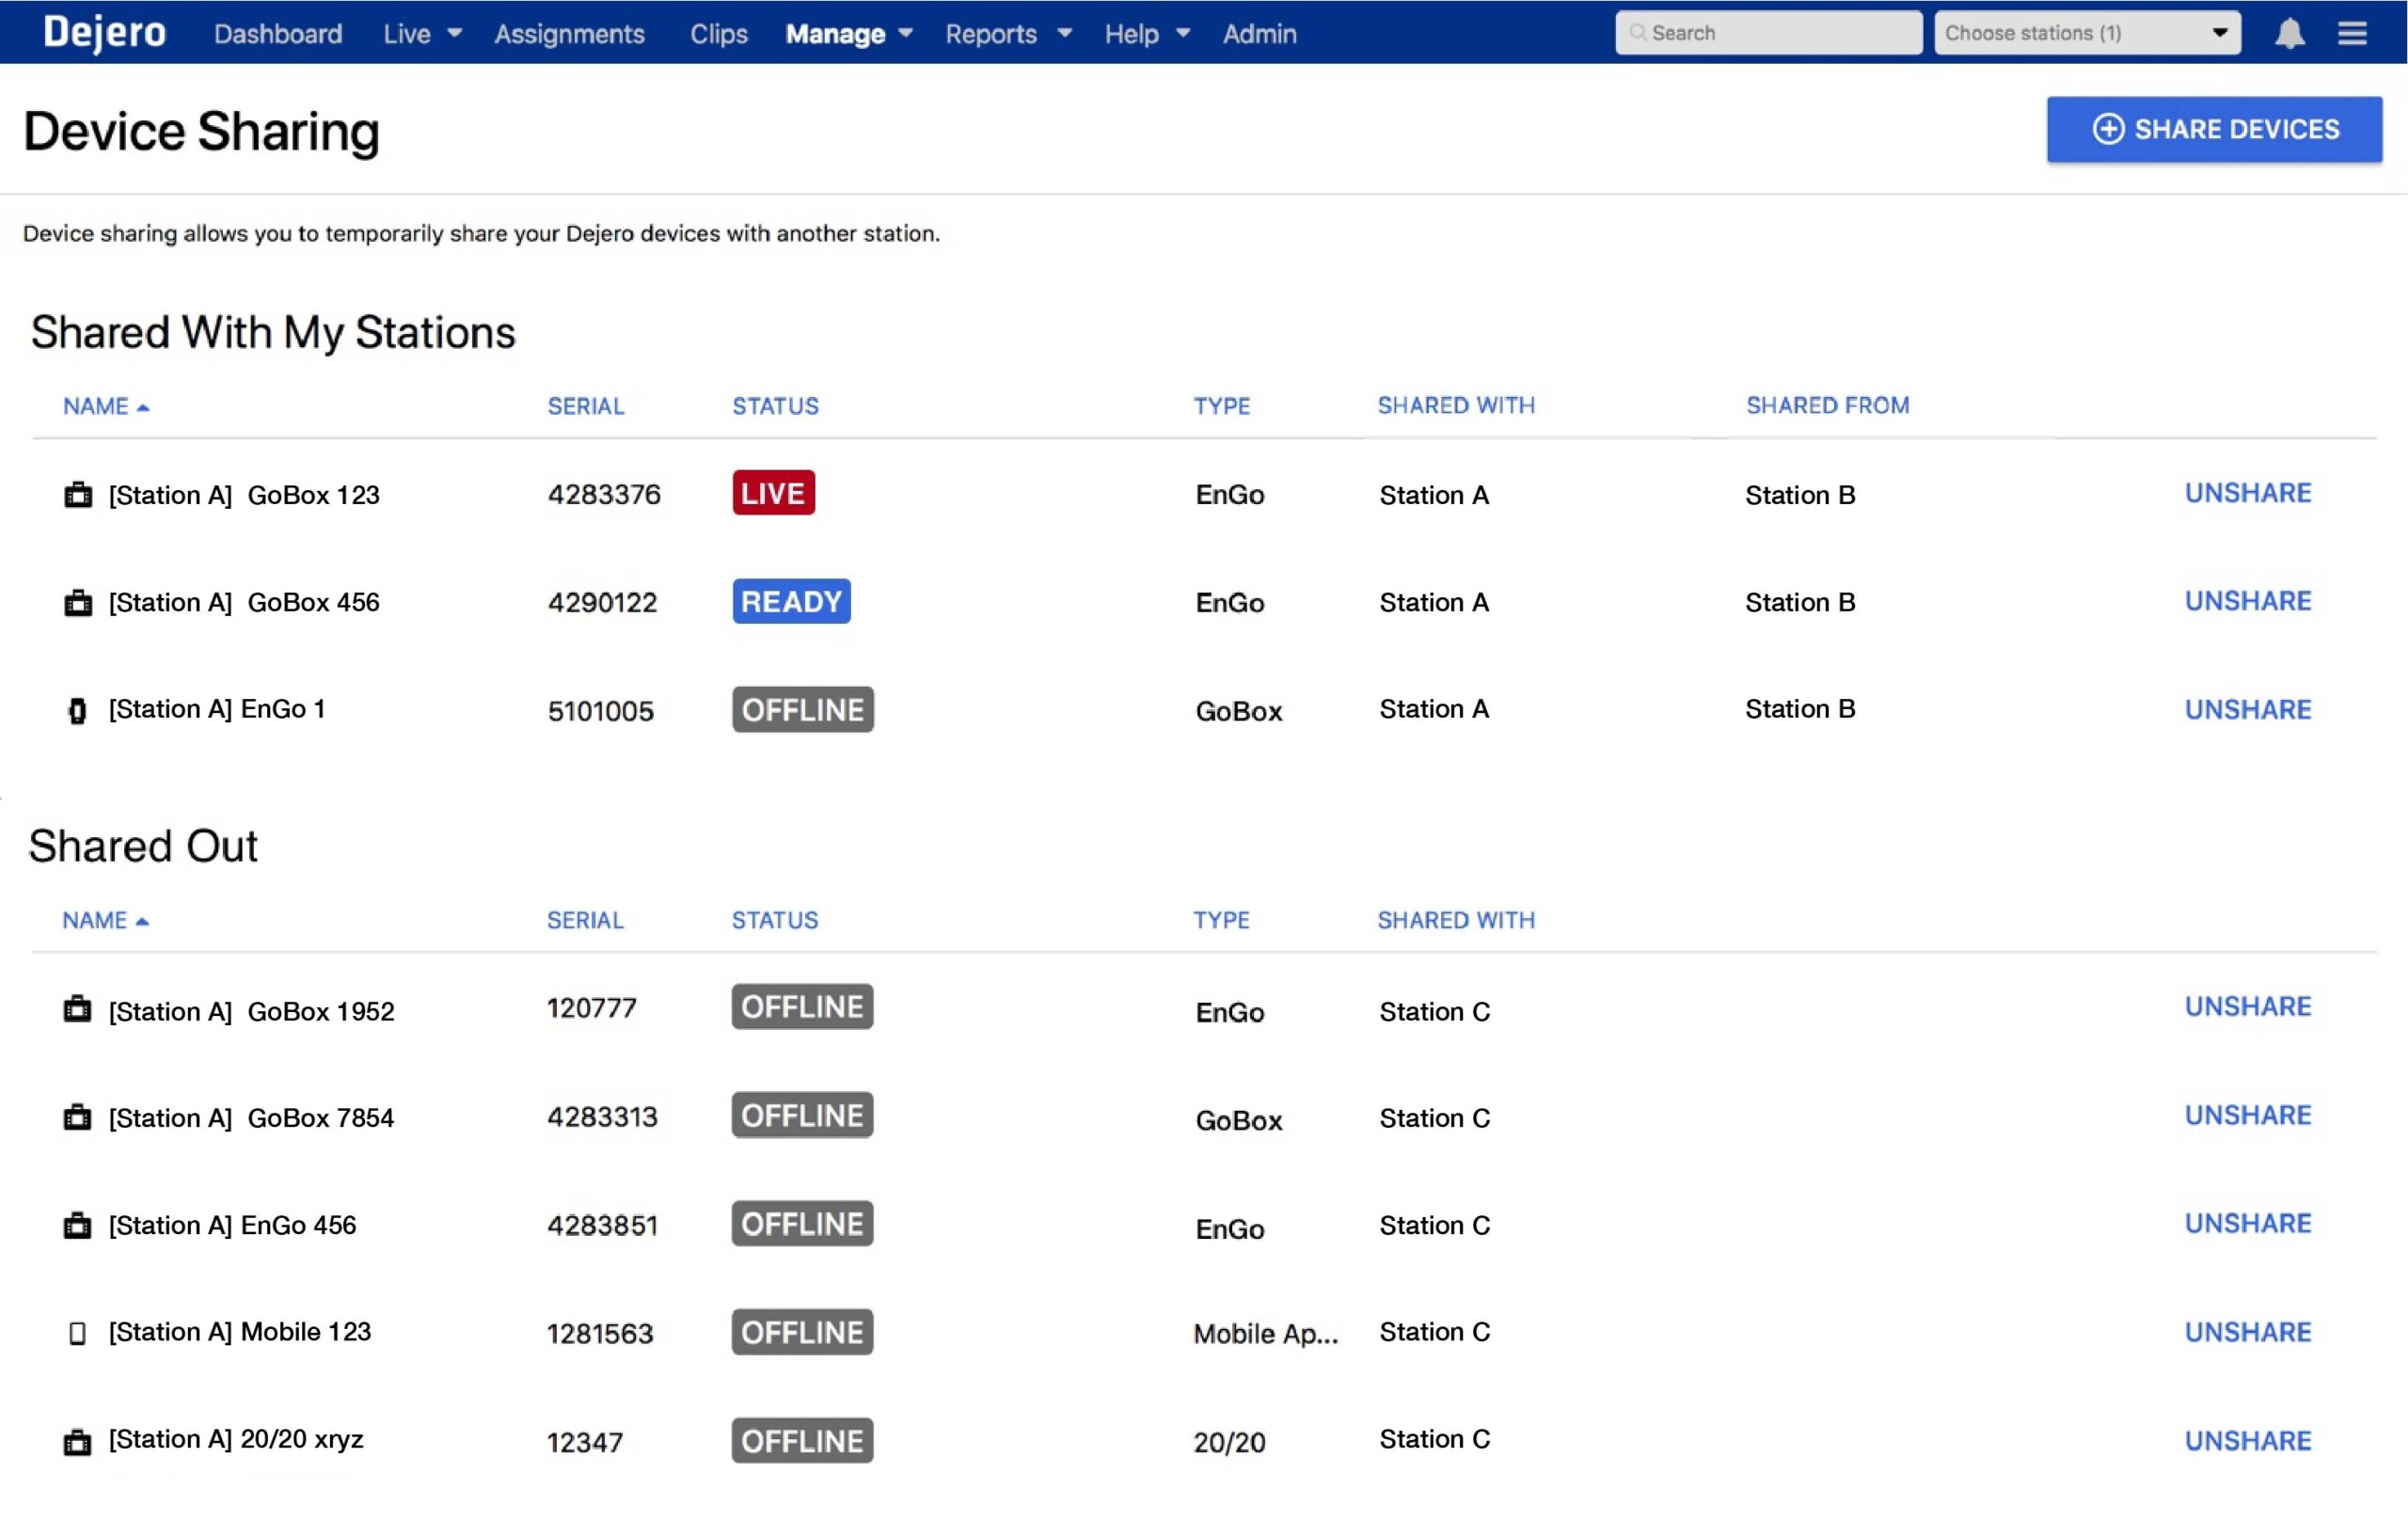
Task: Click the device icon beside 20/20 xryz
Action: (77, 1441)
